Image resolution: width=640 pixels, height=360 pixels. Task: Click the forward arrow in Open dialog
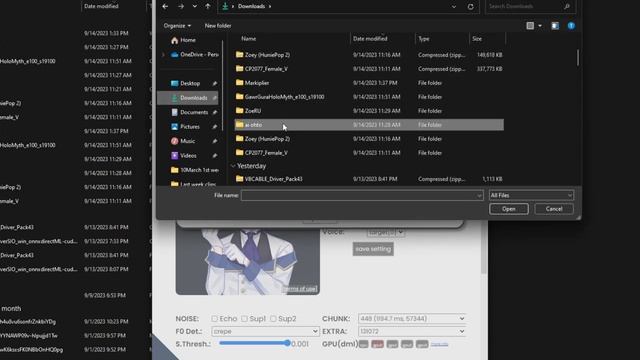pyautogui.click(x=181, y=7)
